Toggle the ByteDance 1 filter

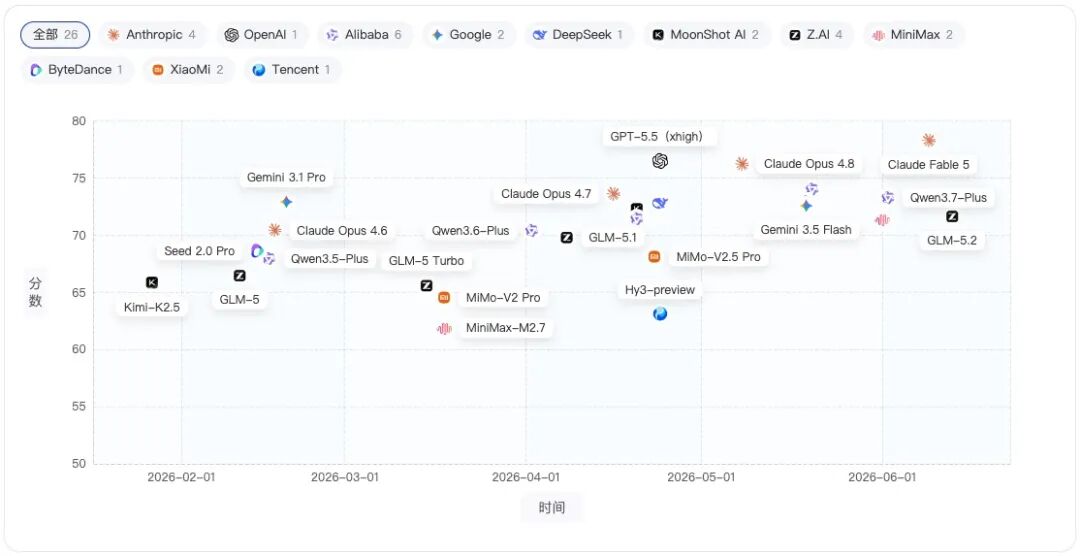tap(77, 70)
